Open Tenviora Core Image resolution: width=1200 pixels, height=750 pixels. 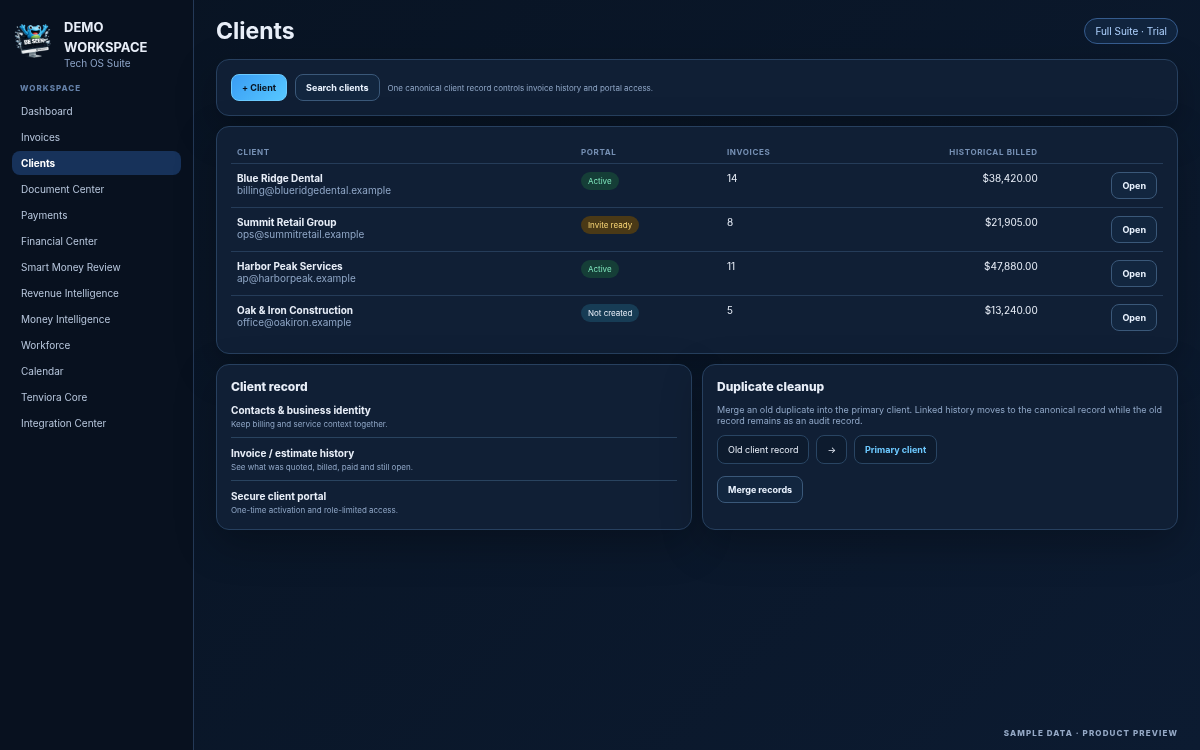tap(96, 397)
